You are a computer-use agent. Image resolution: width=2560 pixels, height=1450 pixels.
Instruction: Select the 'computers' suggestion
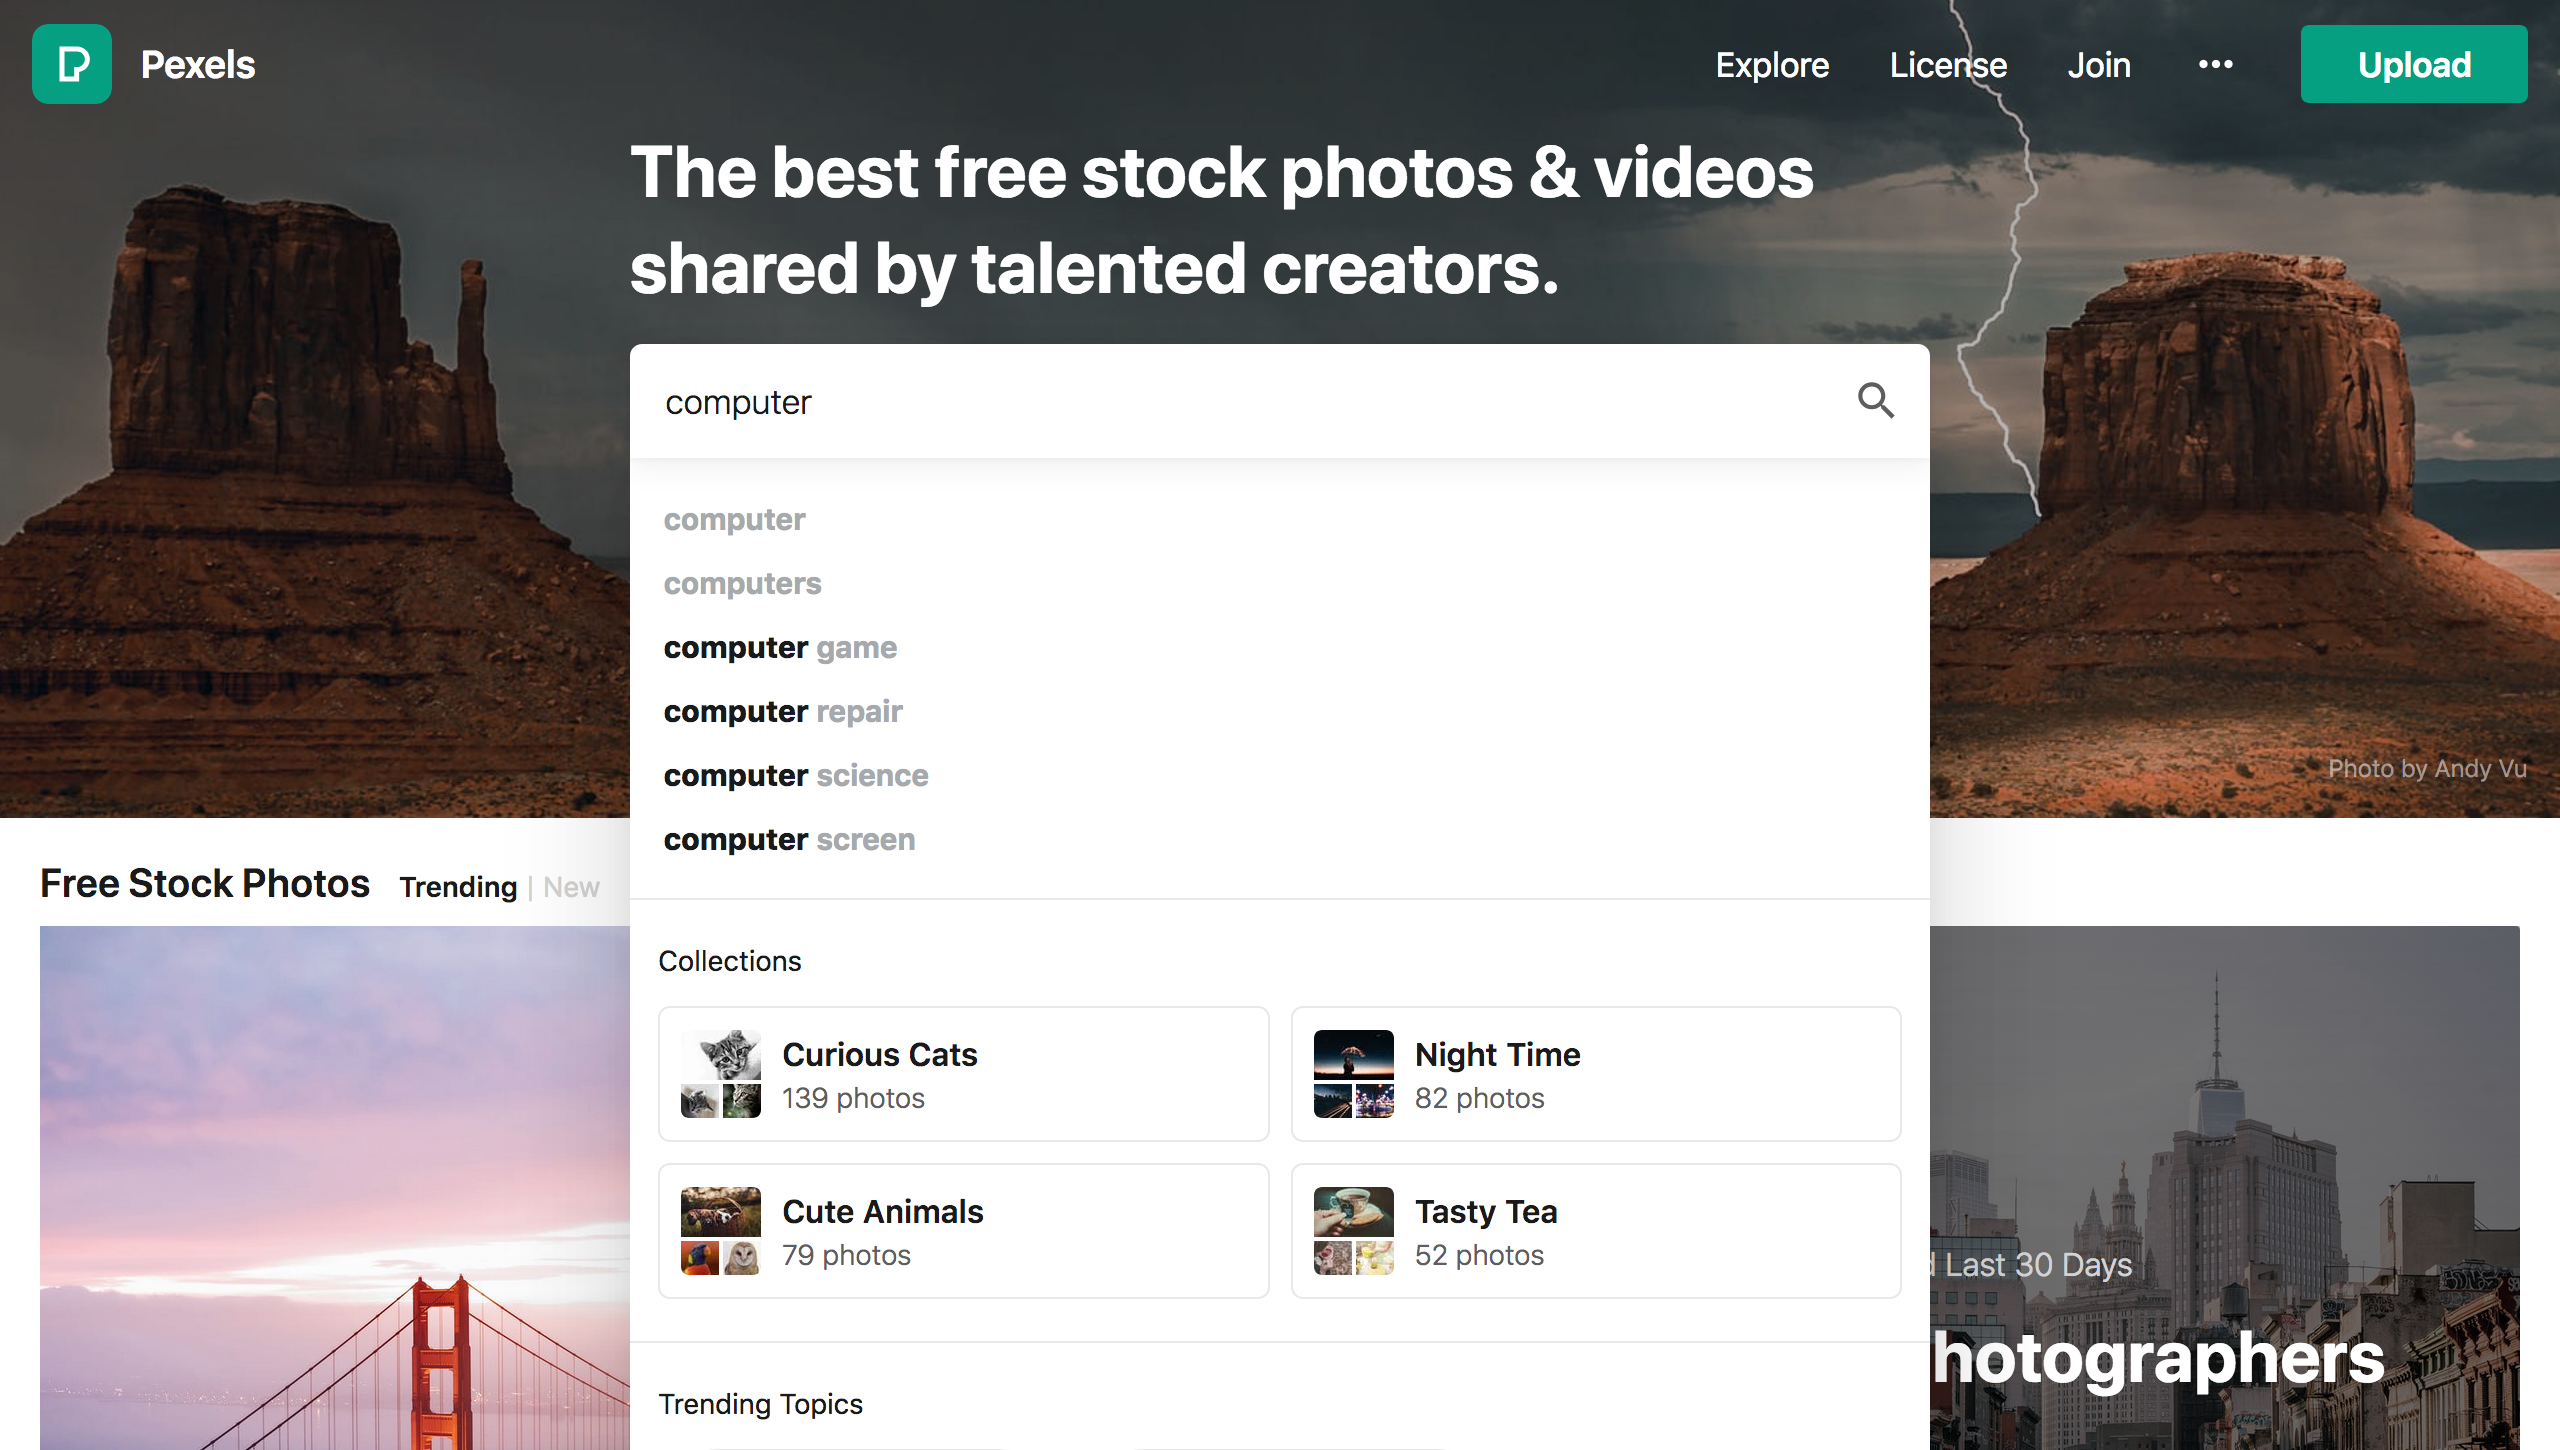point(743,584)
